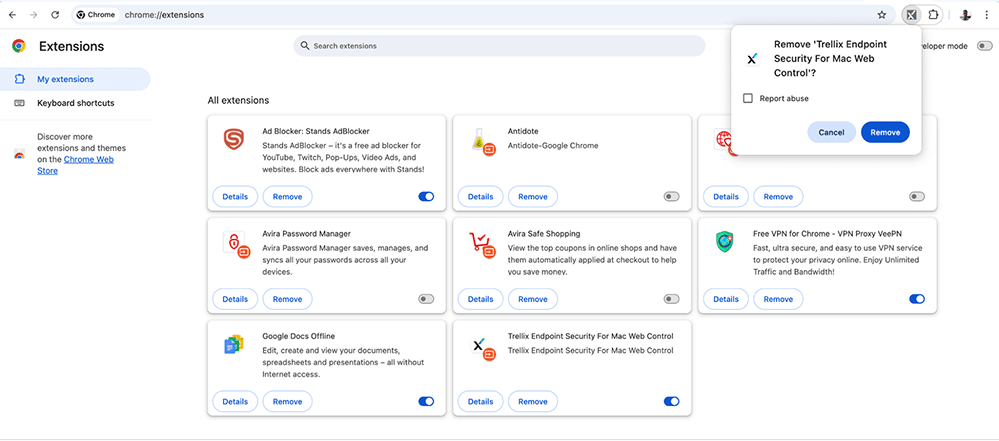The height and width of the screenshot is (441, 999).
Task: Enable the toggle on the globe-icon card
Action: [917, 197]
